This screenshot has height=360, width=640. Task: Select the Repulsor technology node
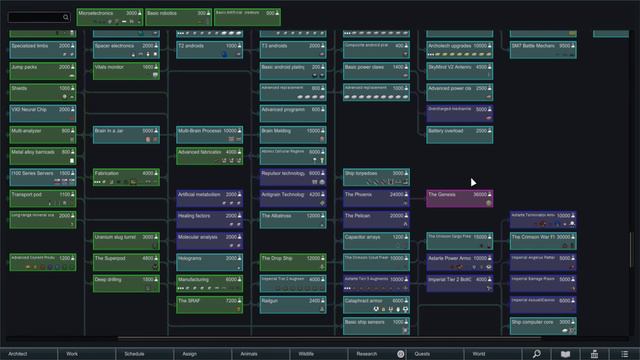click(x=293, y=177)
